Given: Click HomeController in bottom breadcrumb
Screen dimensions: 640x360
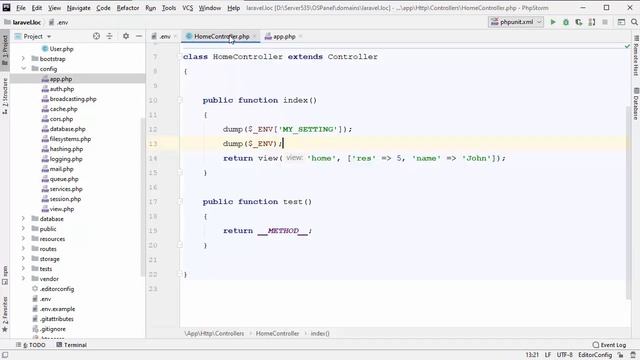Looking at the screenshot, I should [277, 333].
